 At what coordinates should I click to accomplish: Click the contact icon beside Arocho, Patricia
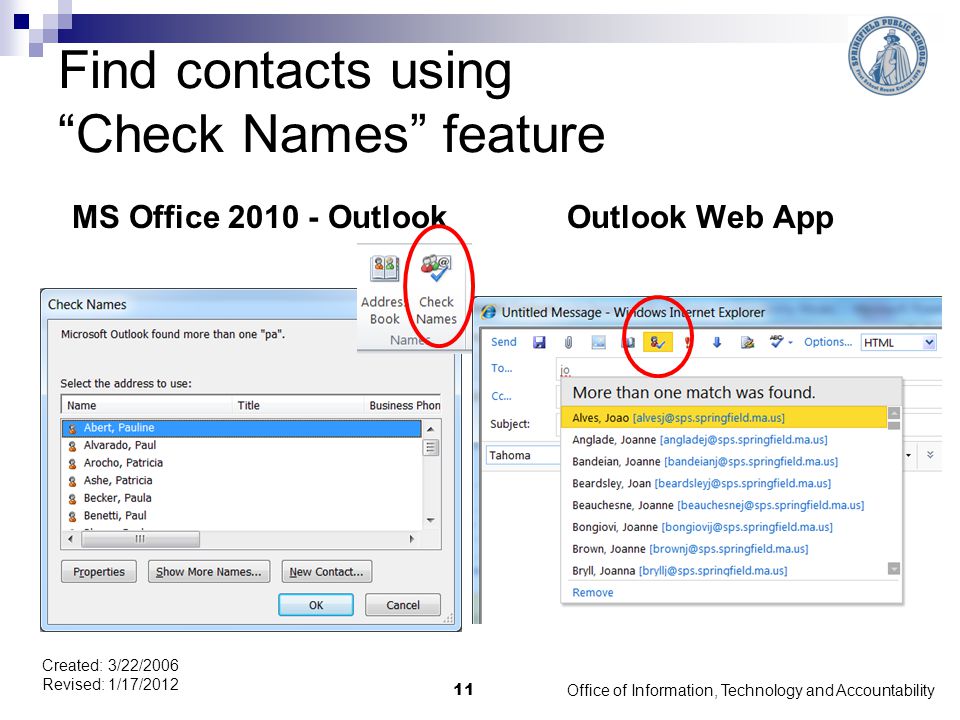point(72,463)
